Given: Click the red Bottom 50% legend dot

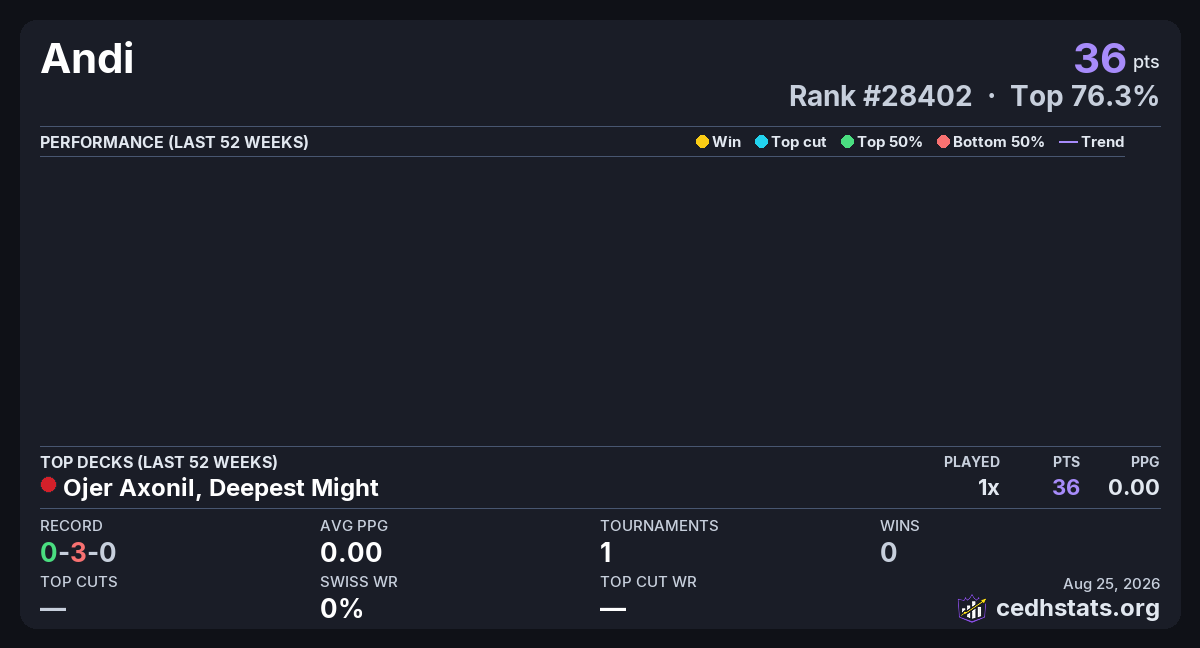Looking at the screenshot, I should 943,142.
